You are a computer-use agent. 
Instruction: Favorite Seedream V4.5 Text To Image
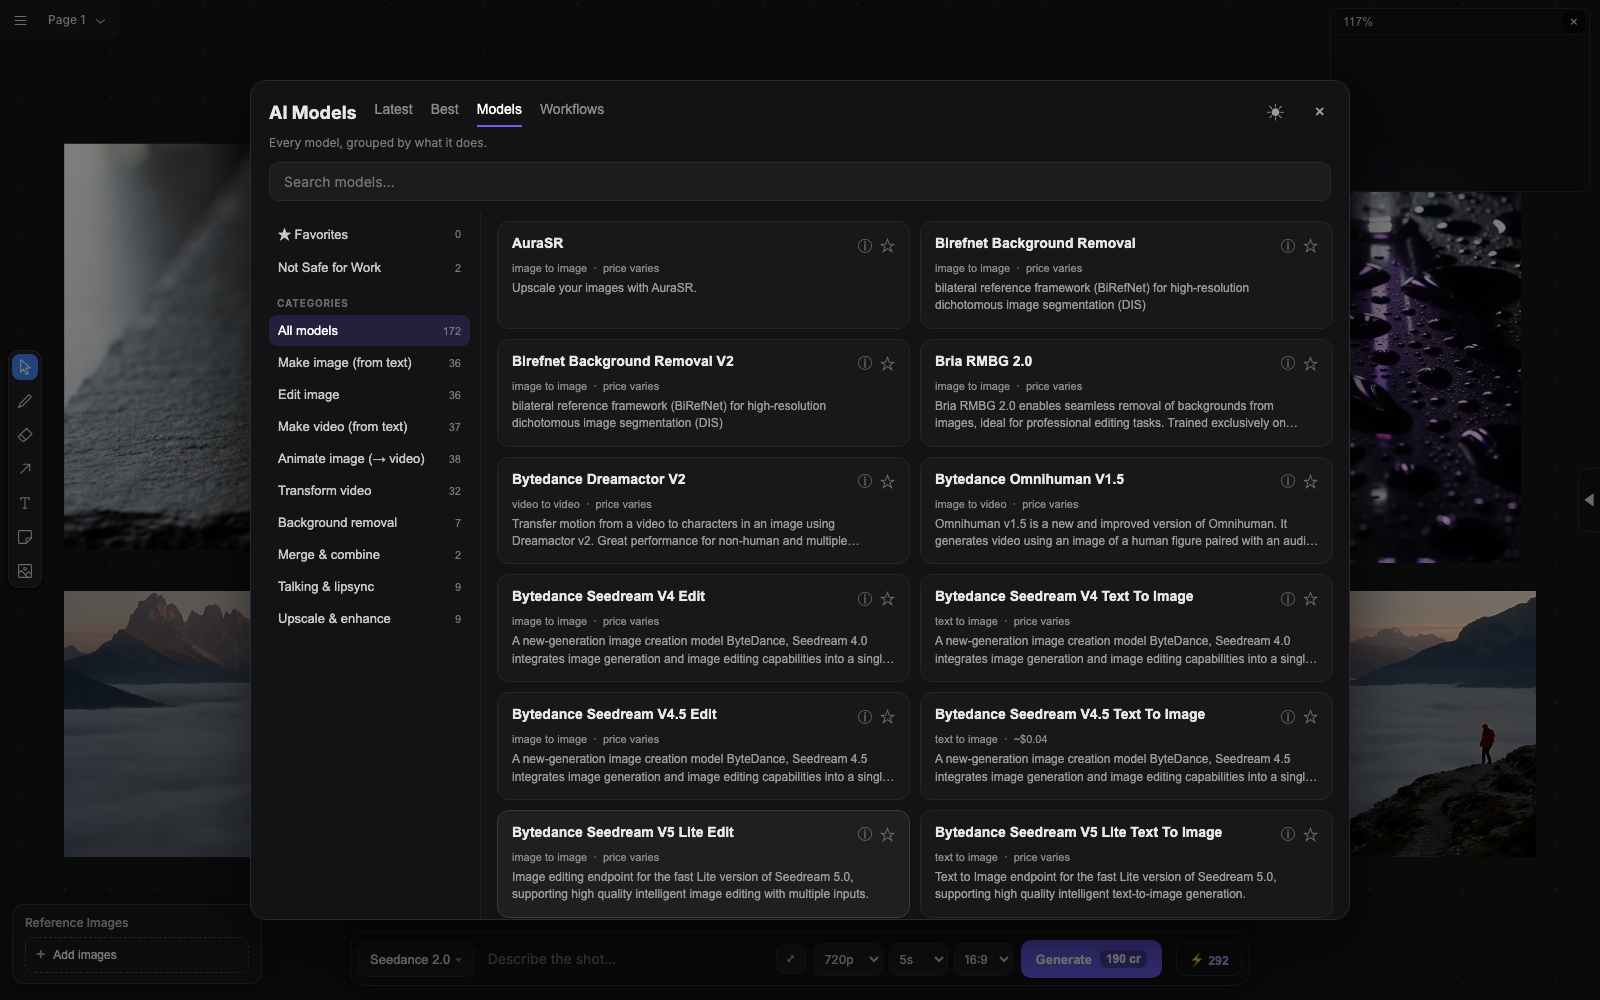(x=1310, y=717)
